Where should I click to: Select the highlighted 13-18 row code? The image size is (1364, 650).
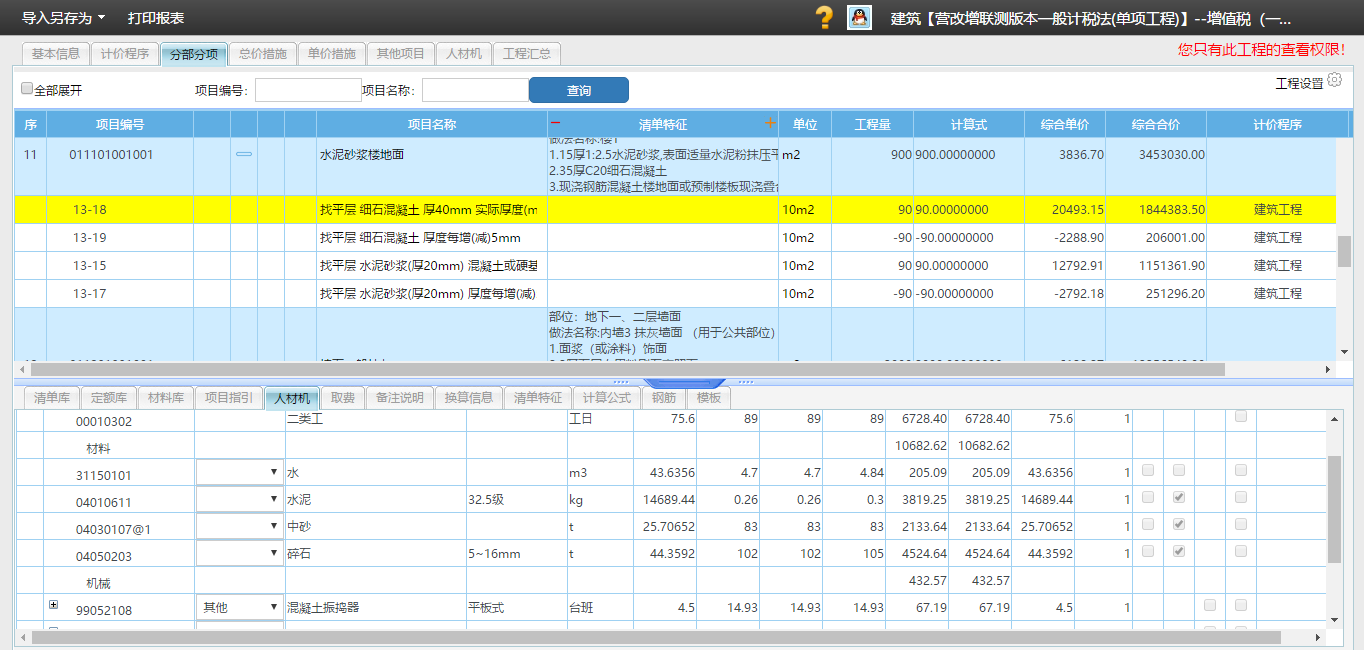[89, 210]
